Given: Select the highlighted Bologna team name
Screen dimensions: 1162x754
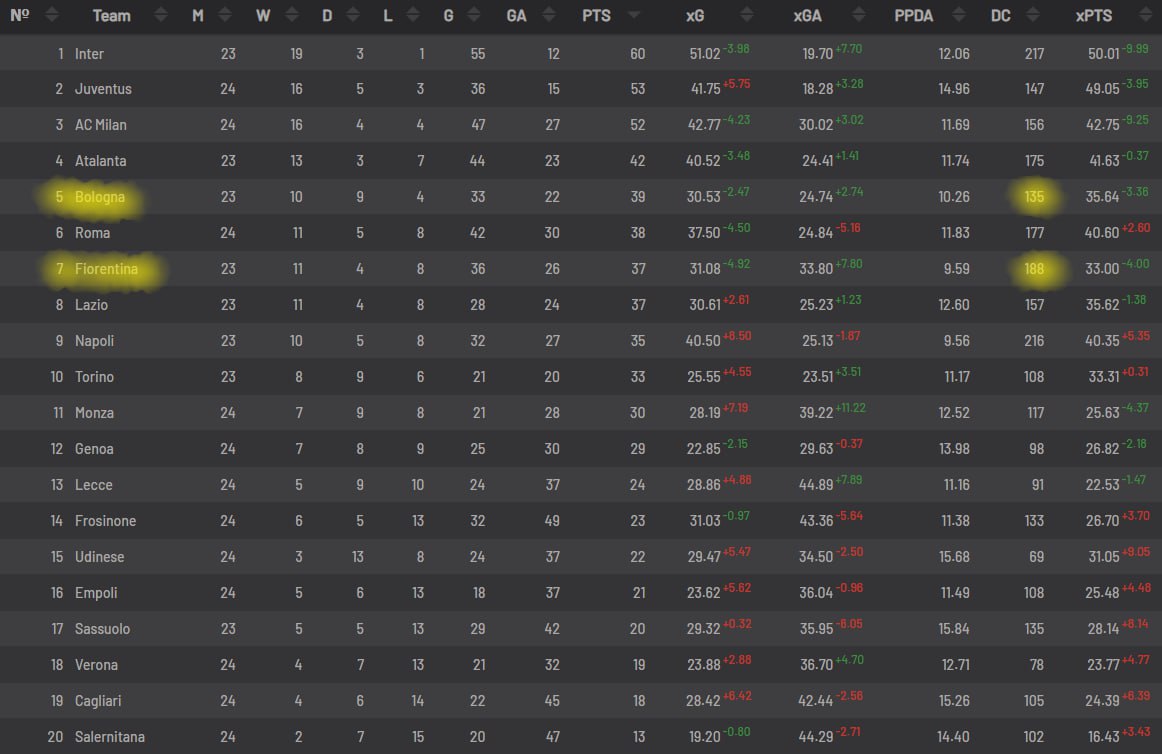Looking at the screenshot, I should (x=100, y=197).
